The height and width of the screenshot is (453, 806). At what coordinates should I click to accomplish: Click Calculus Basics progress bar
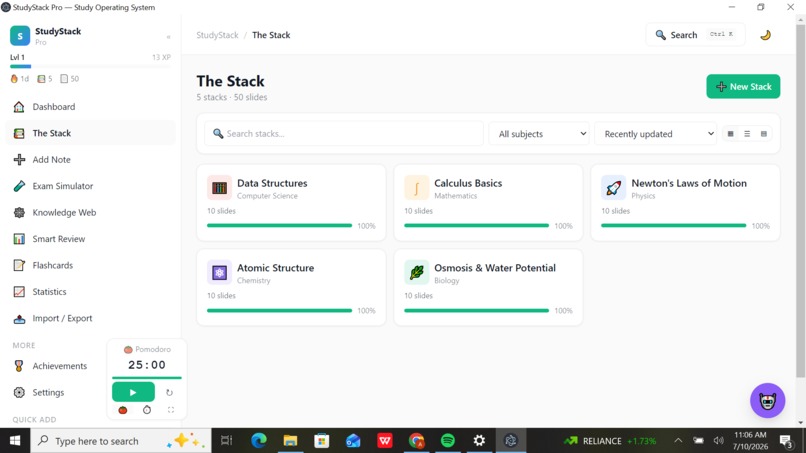coord(477,225)
